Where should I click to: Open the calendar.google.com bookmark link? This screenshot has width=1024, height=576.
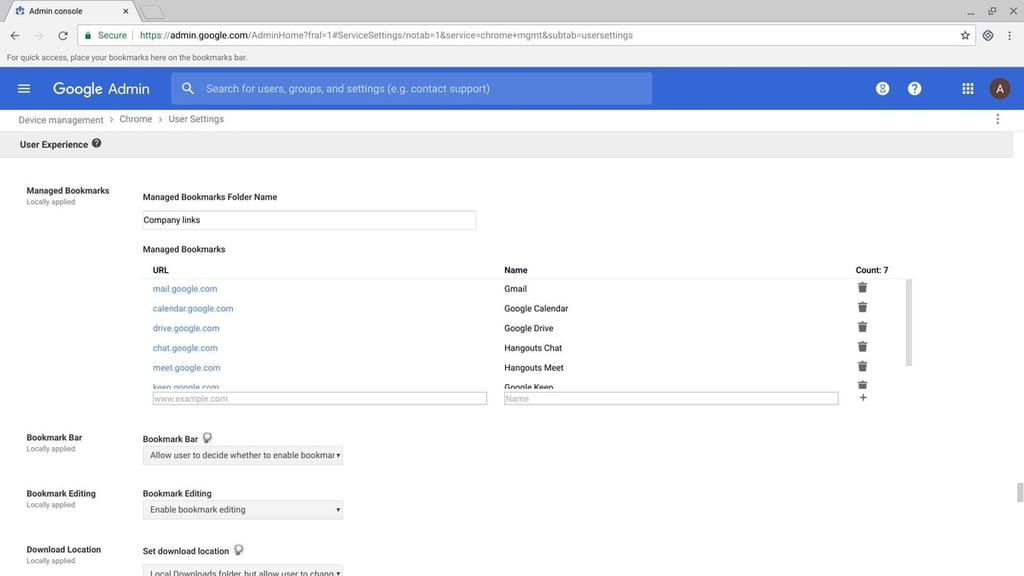(x=193, y=308)
